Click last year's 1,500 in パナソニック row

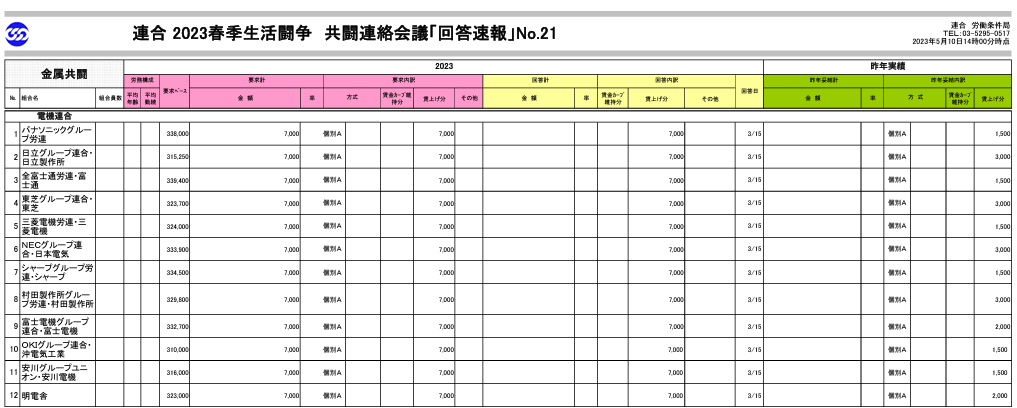point(1002,134)
